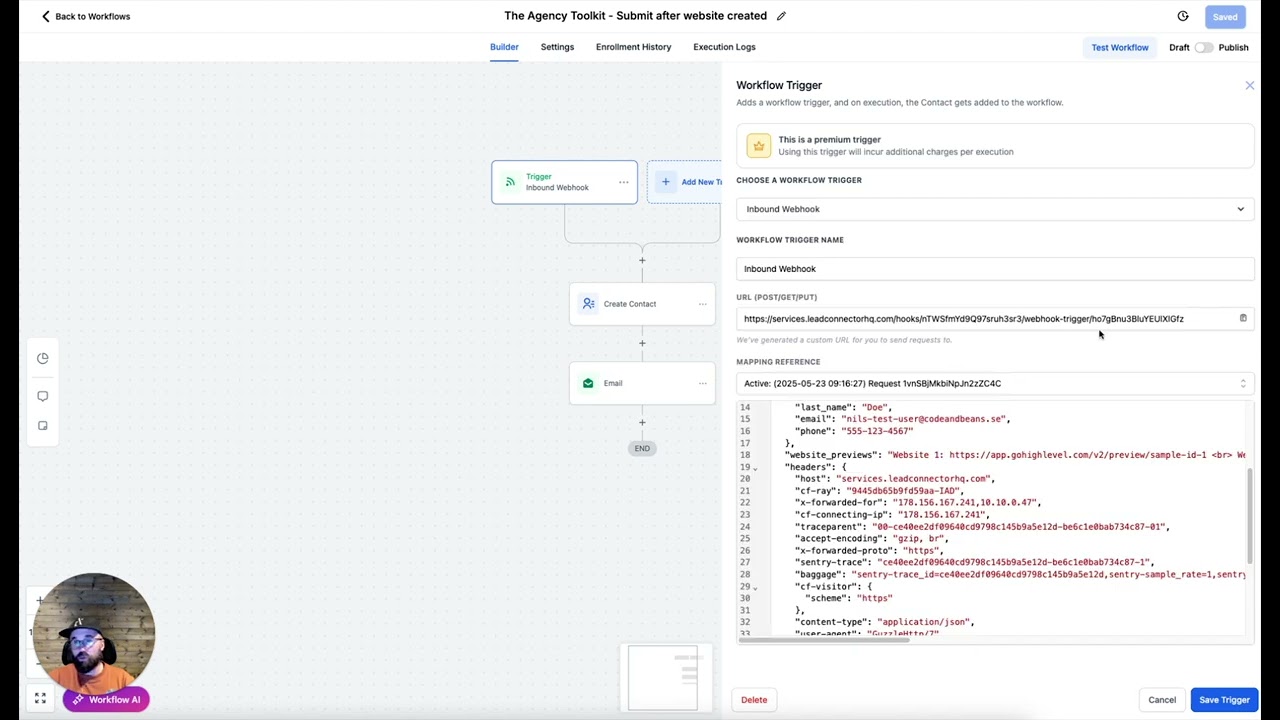Add step between Create Contact and Email

pos(642,344)
